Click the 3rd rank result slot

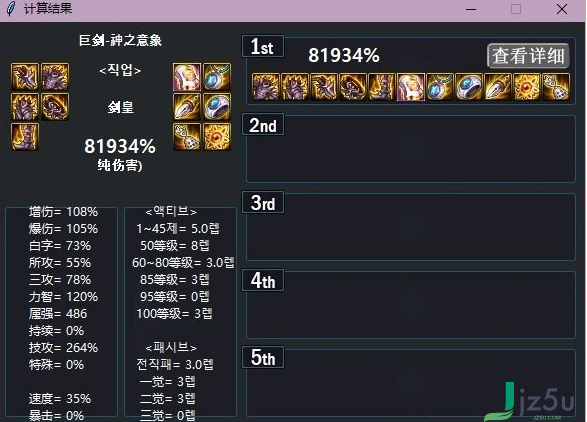point(411,227)
